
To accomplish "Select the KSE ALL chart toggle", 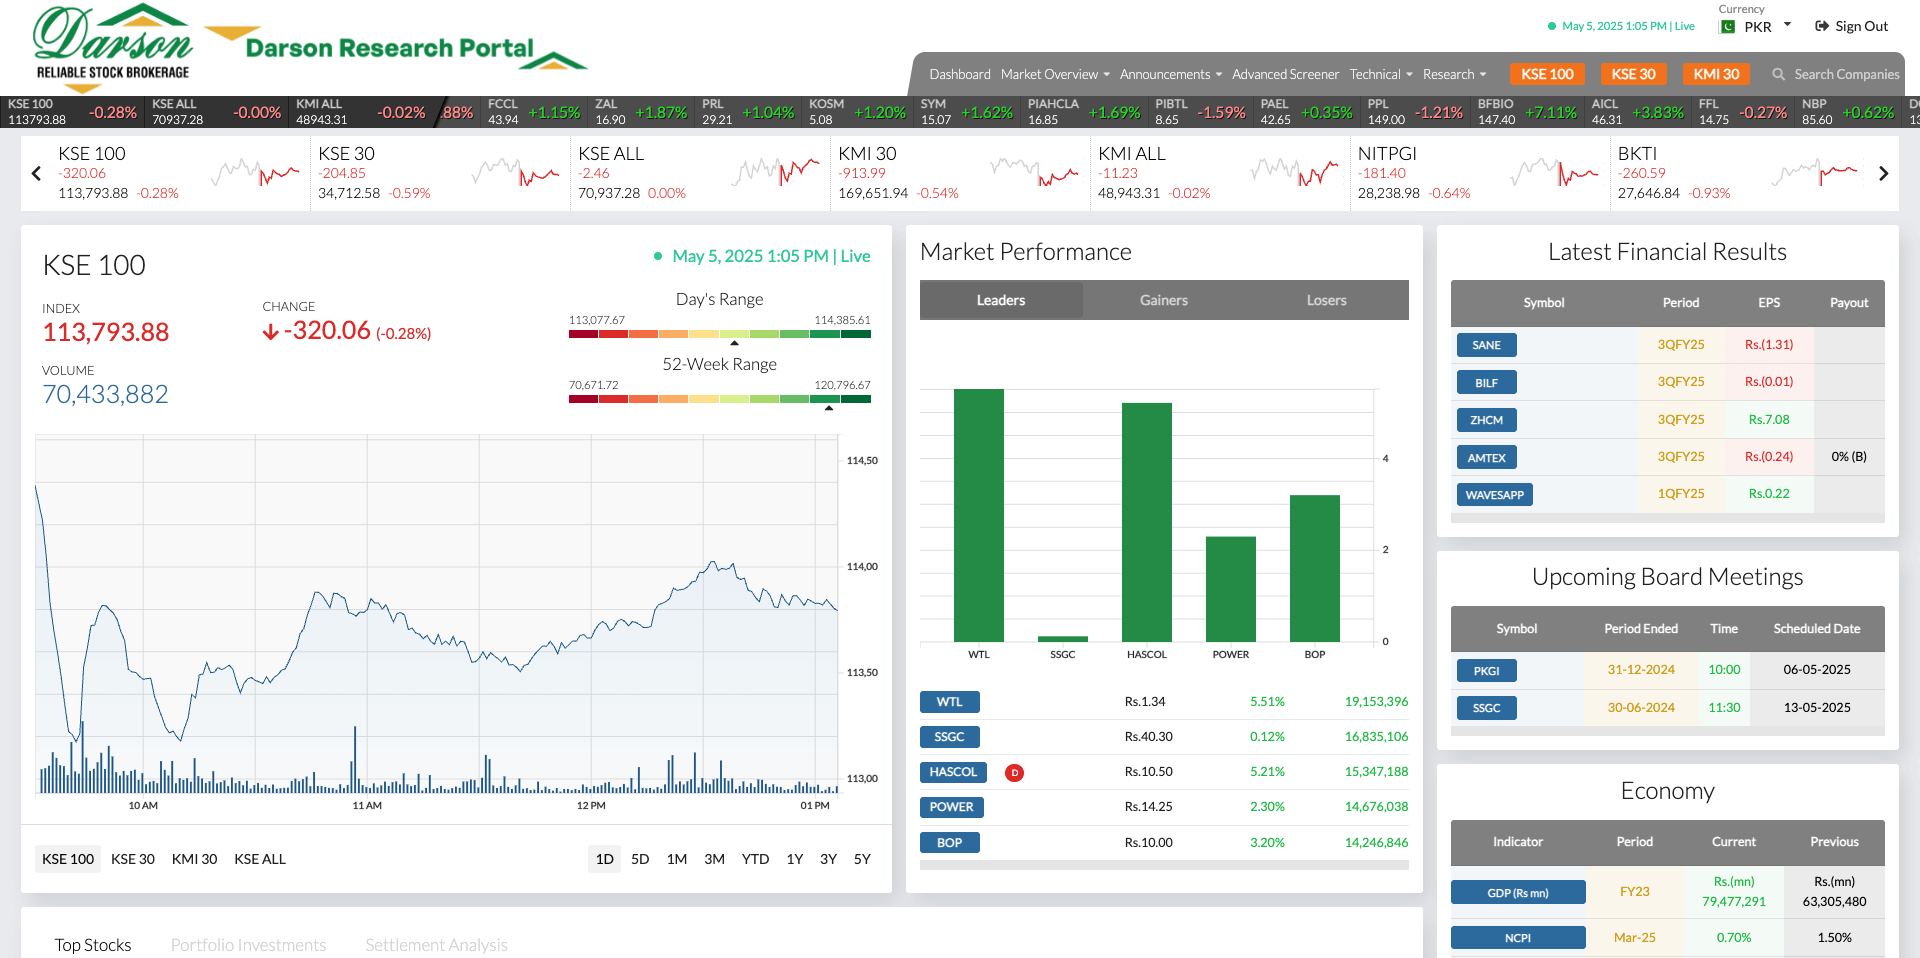I will [x=260, y=859].
